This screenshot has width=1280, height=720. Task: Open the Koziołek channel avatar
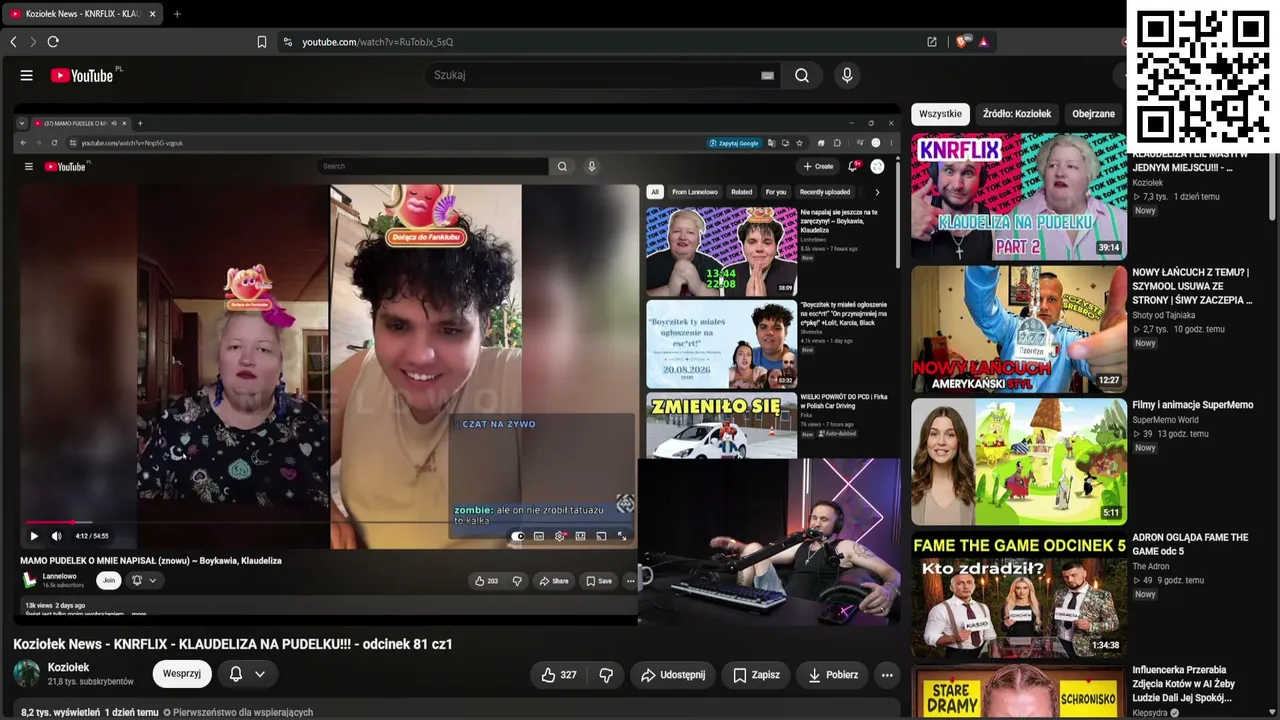tap(27, 673)
